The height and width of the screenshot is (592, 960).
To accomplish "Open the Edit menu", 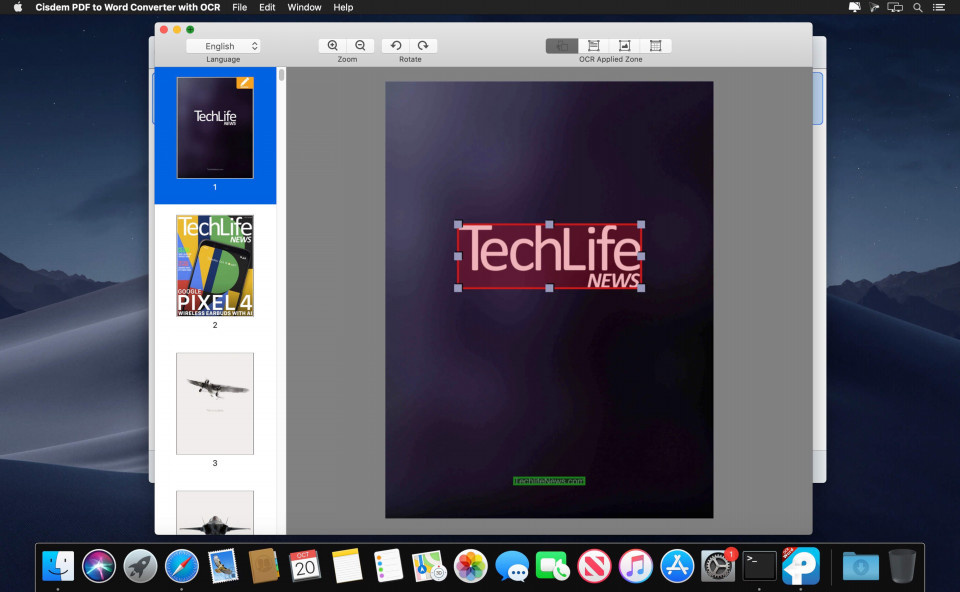I will pos(267,7).
